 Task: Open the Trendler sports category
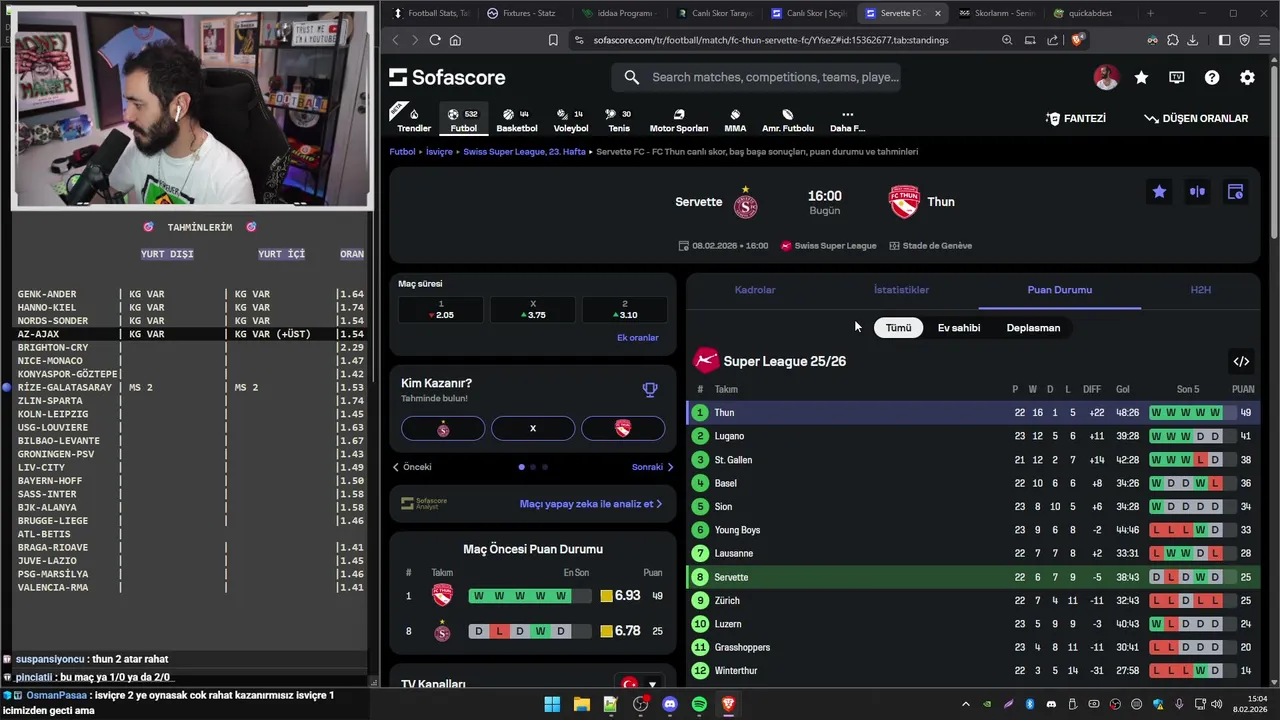pyautogui.click(x=414, y=119)
